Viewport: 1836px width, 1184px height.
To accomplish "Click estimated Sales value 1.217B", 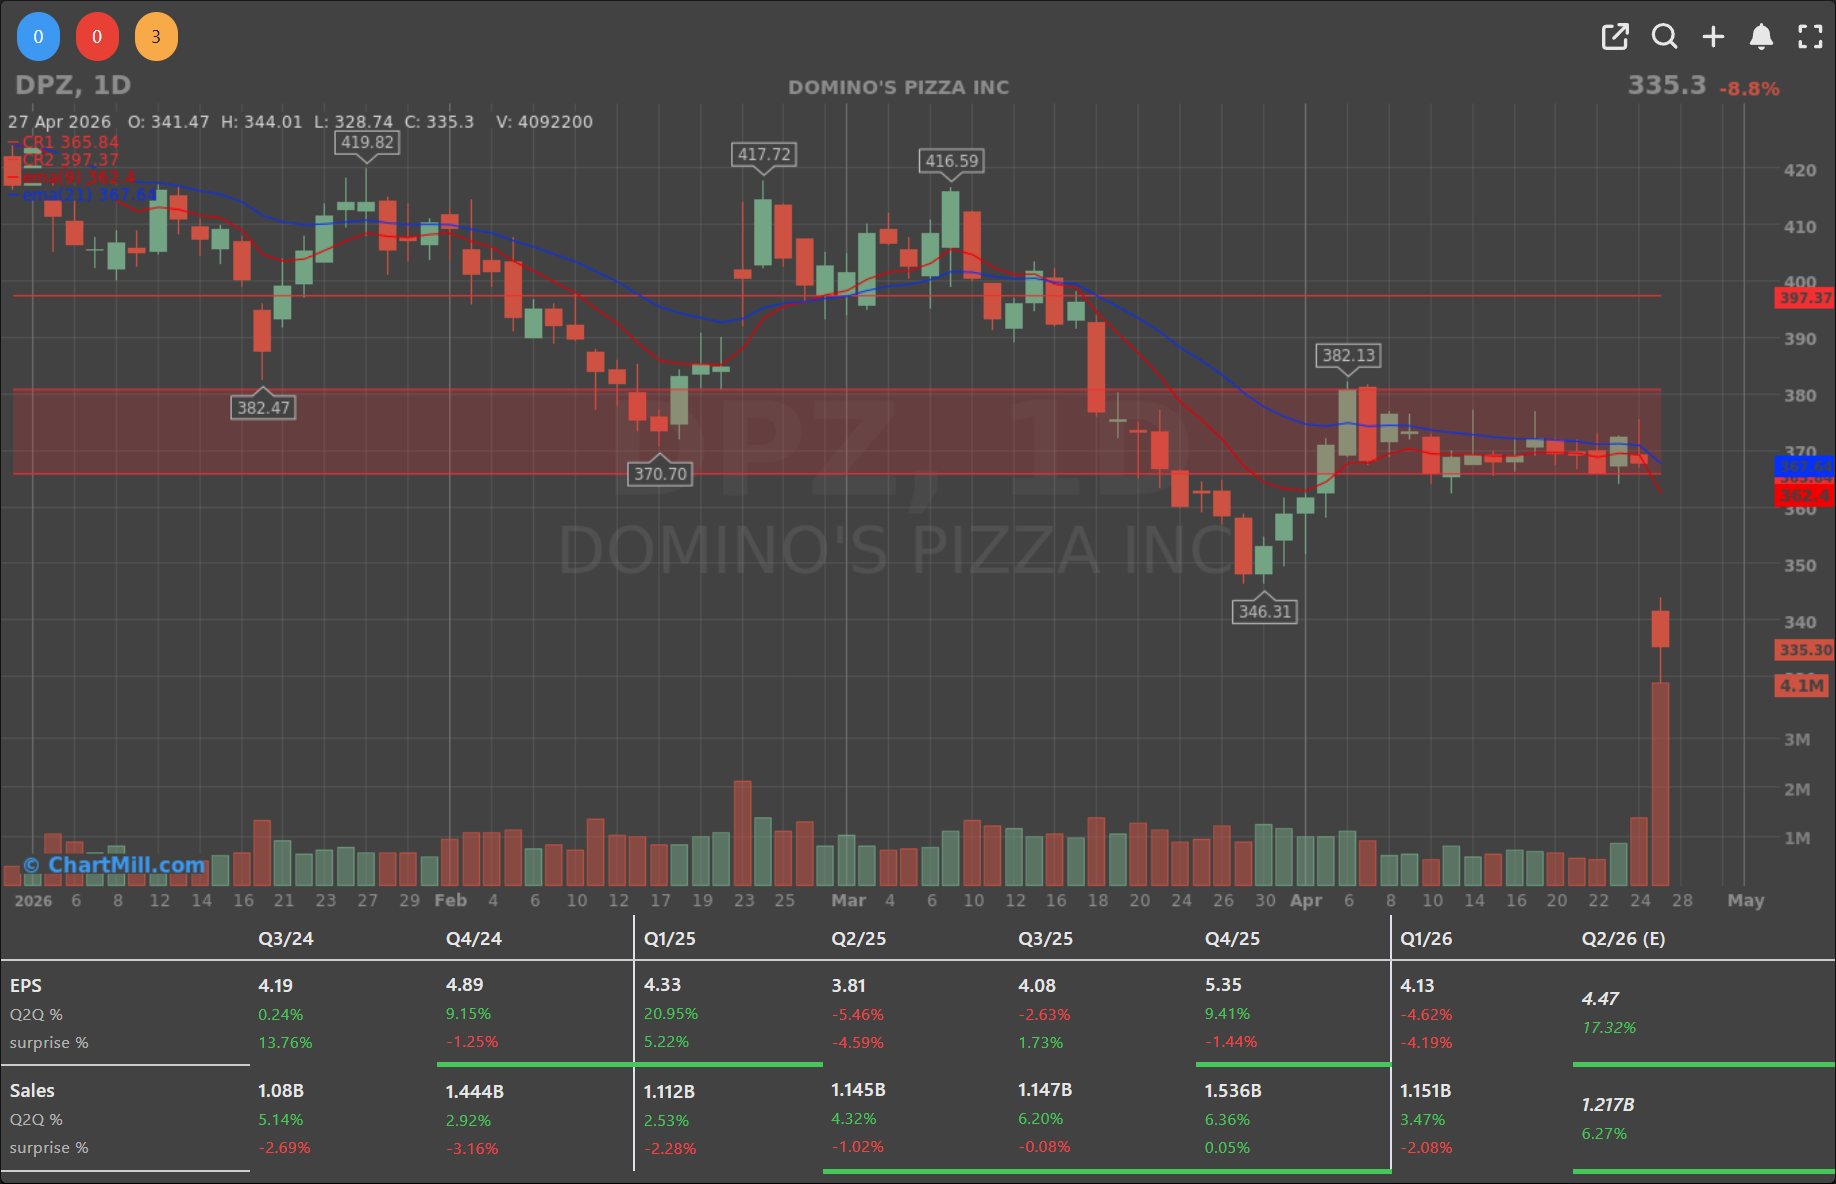I will [x=1608, y=1105].
